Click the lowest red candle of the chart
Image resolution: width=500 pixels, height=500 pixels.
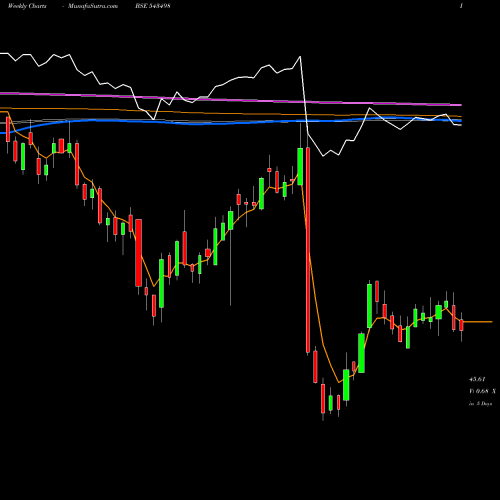point(323,398)
